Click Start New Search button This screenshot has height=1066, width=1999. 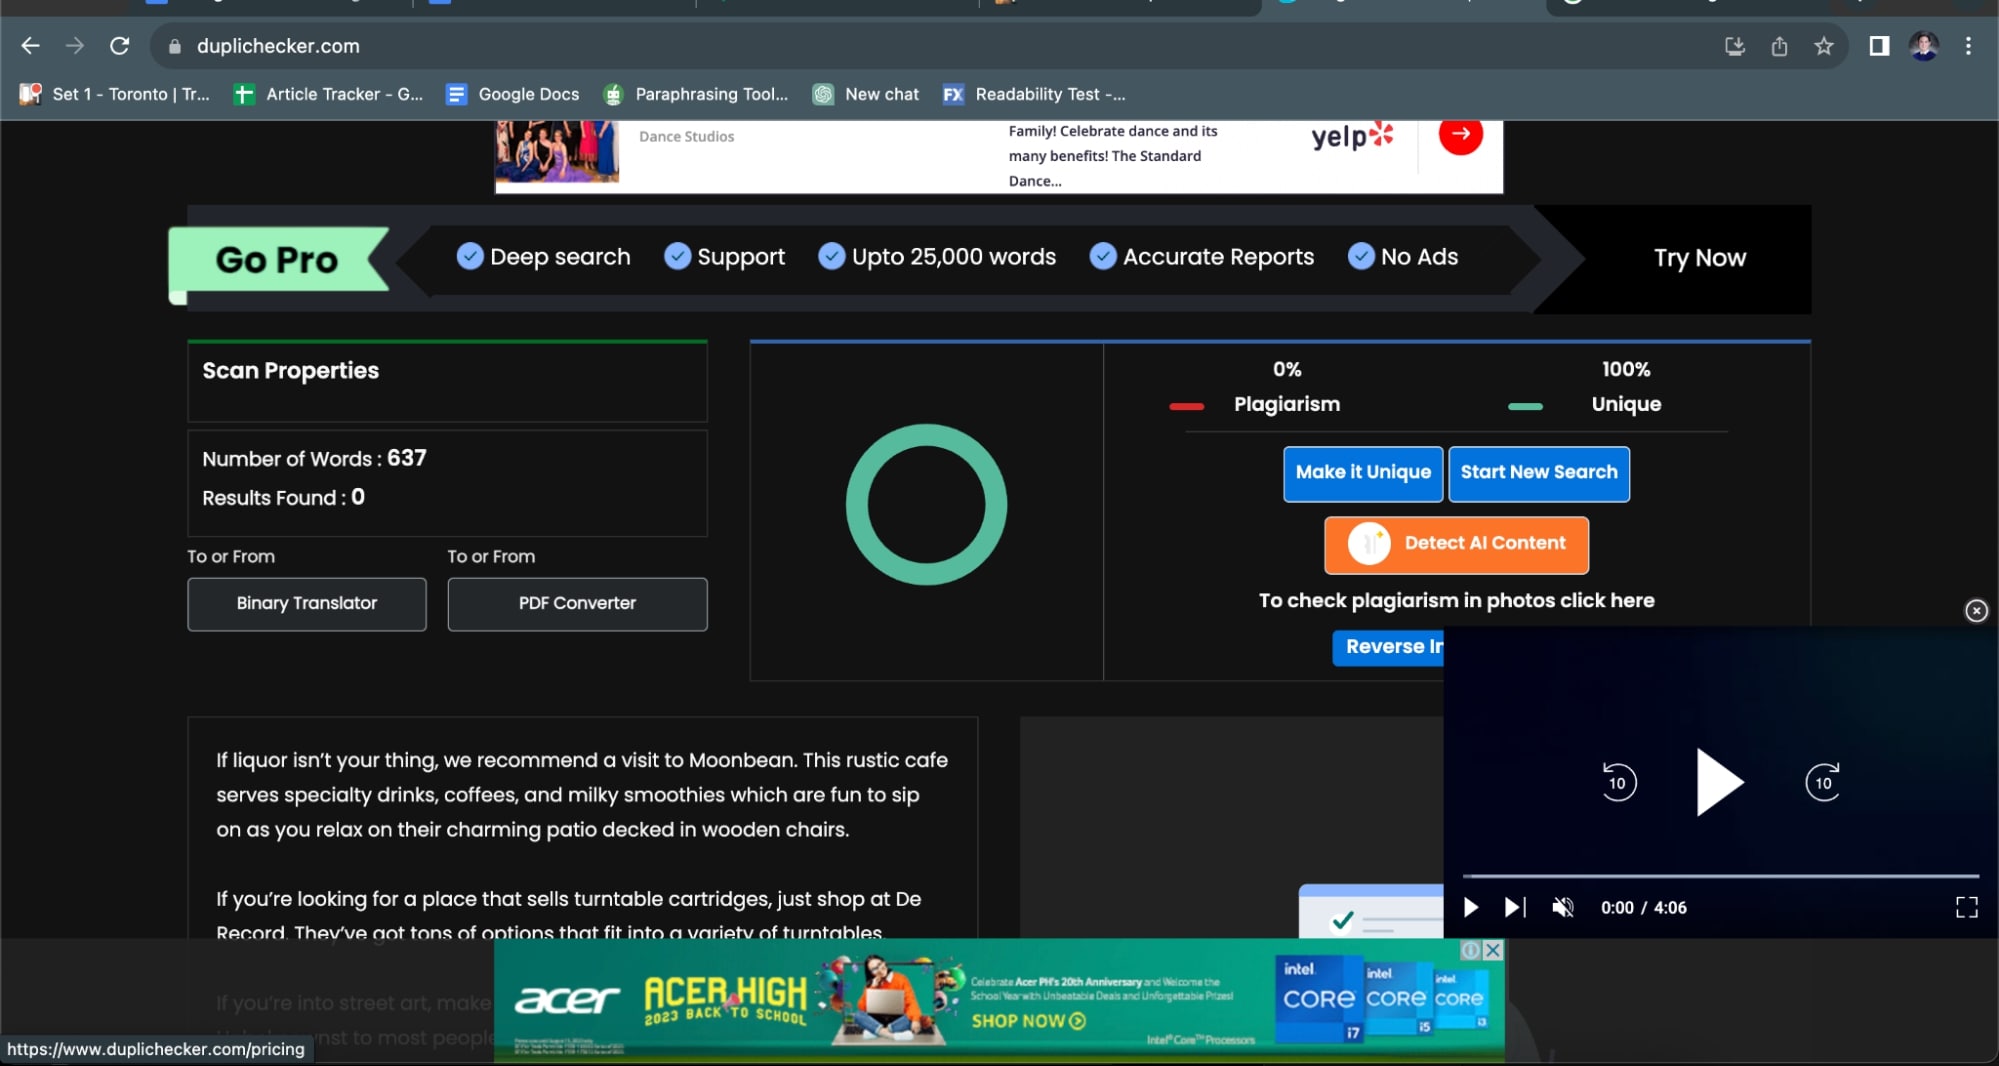point(1539,473)
